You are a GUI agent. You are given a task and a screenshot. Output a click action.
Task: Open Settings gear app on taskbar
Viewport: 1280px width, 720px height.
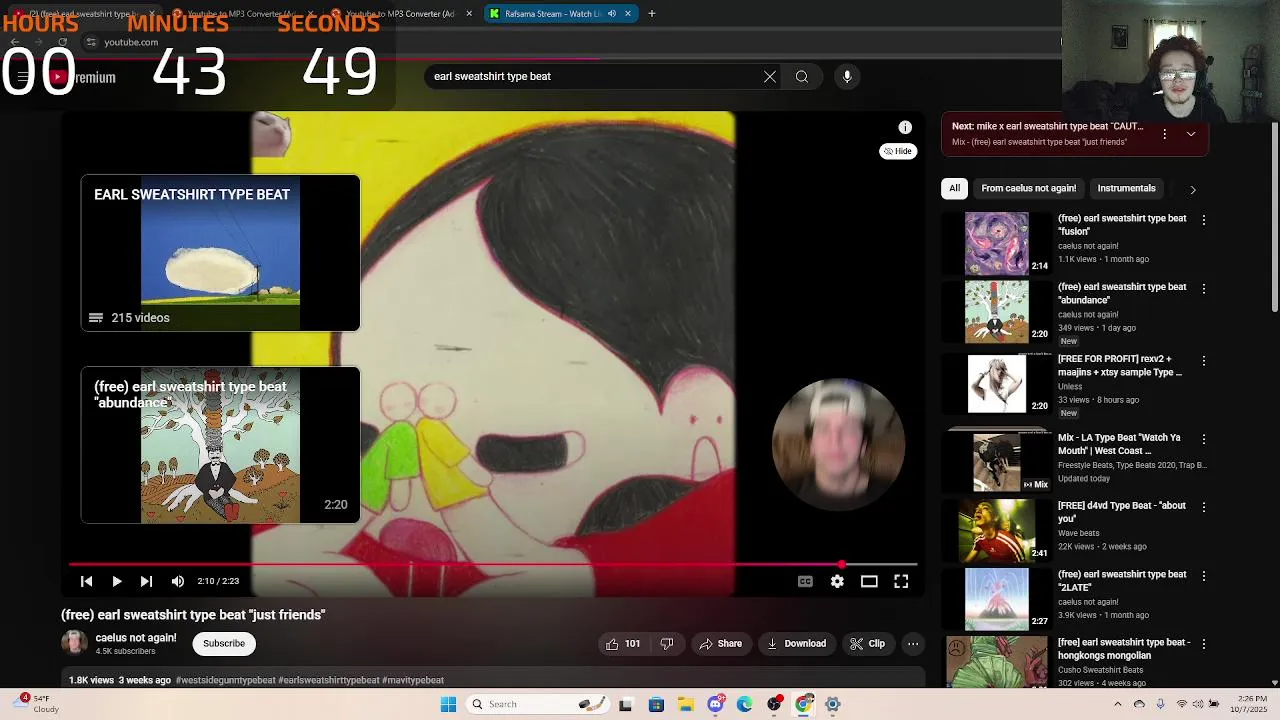[832, 704]
